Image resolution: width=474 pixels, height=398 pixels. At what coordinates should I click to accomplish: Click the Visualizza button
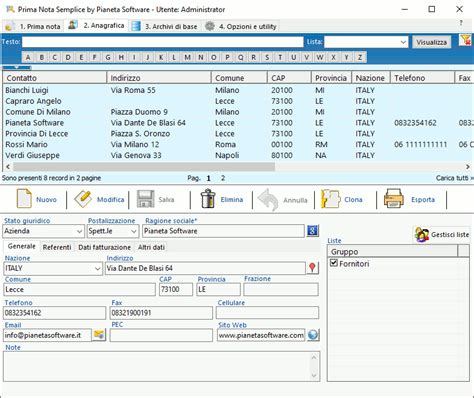(x=431, y=42)
